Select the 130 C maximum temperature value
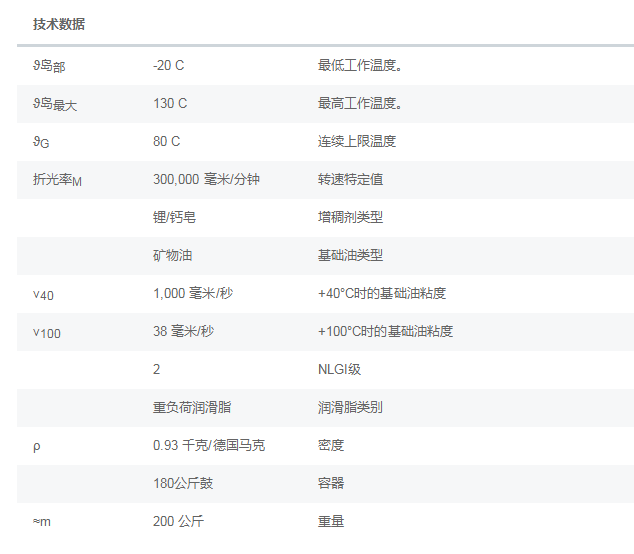This screenshot has height=554, width=634. [170, 103]
